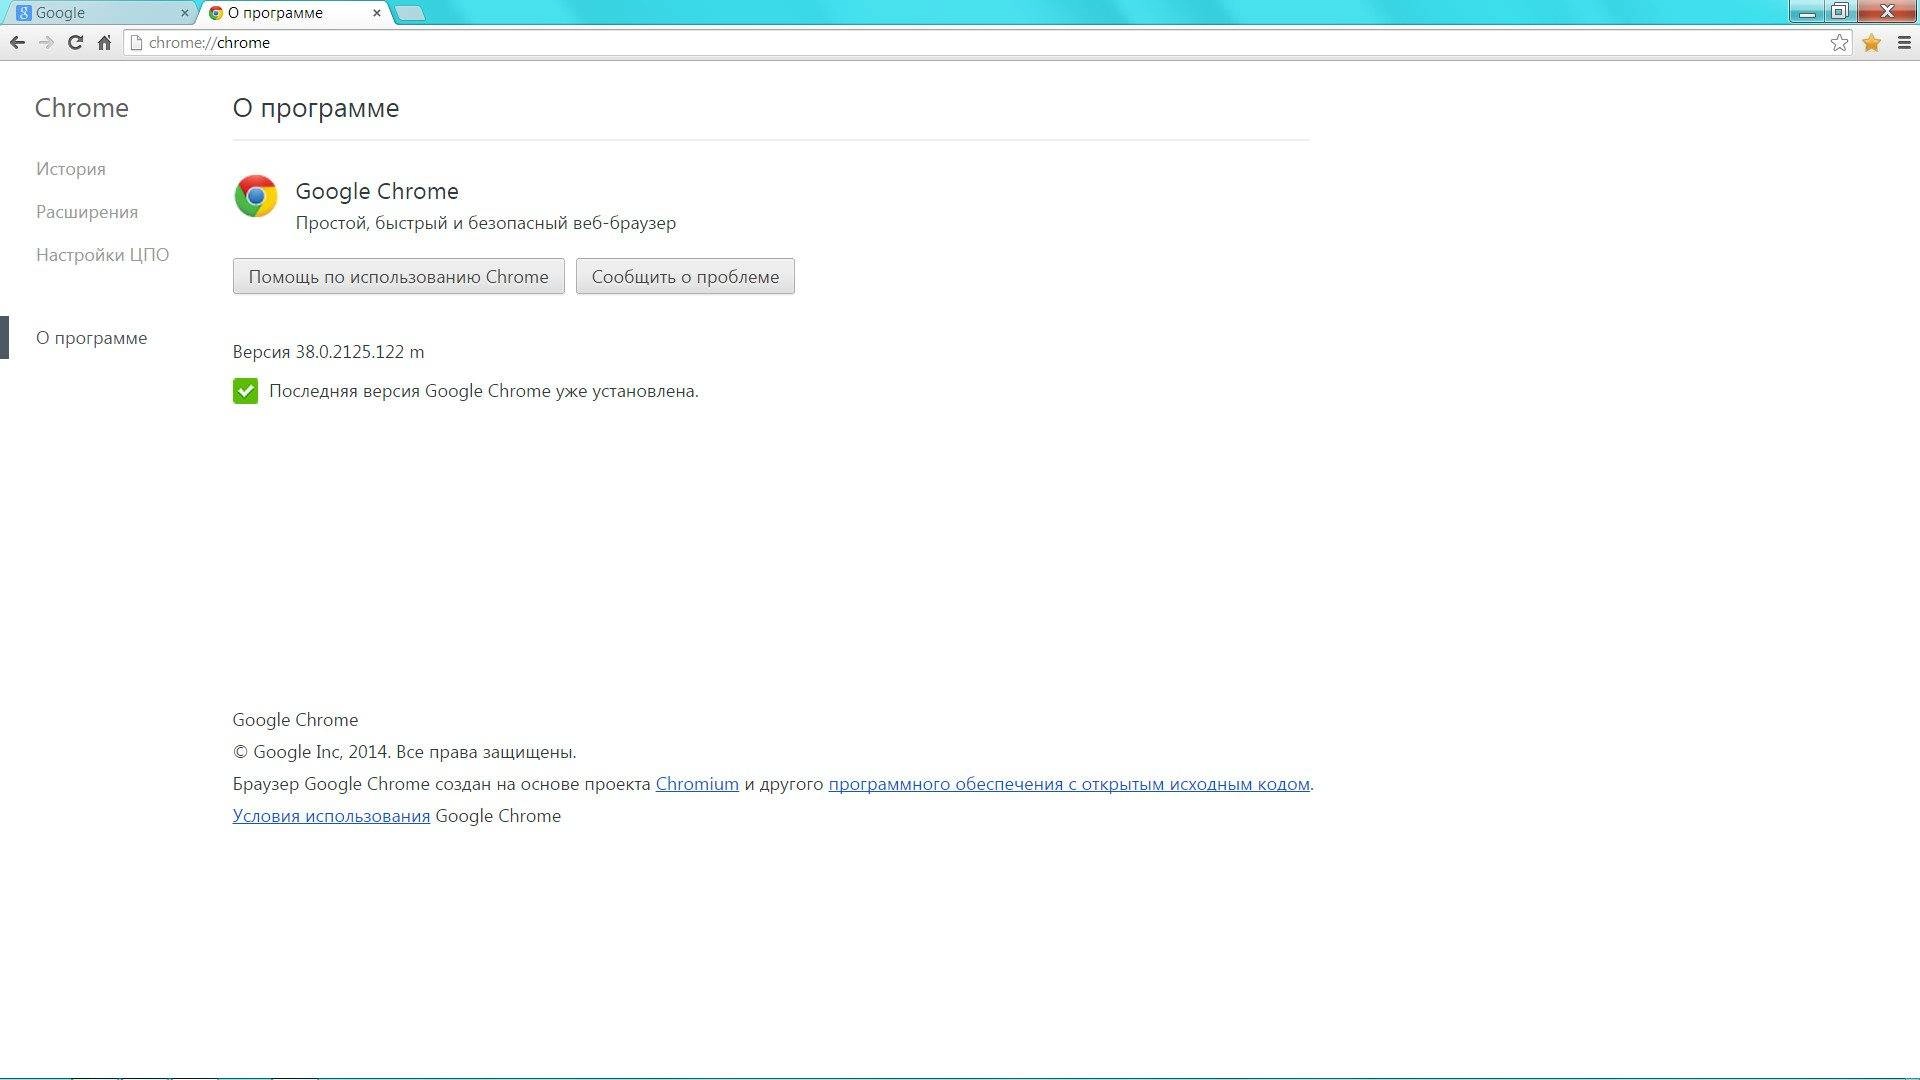Select О программе in the sidebar
The height and width of the screenshot is (1080, 1920).
(92, 338)
